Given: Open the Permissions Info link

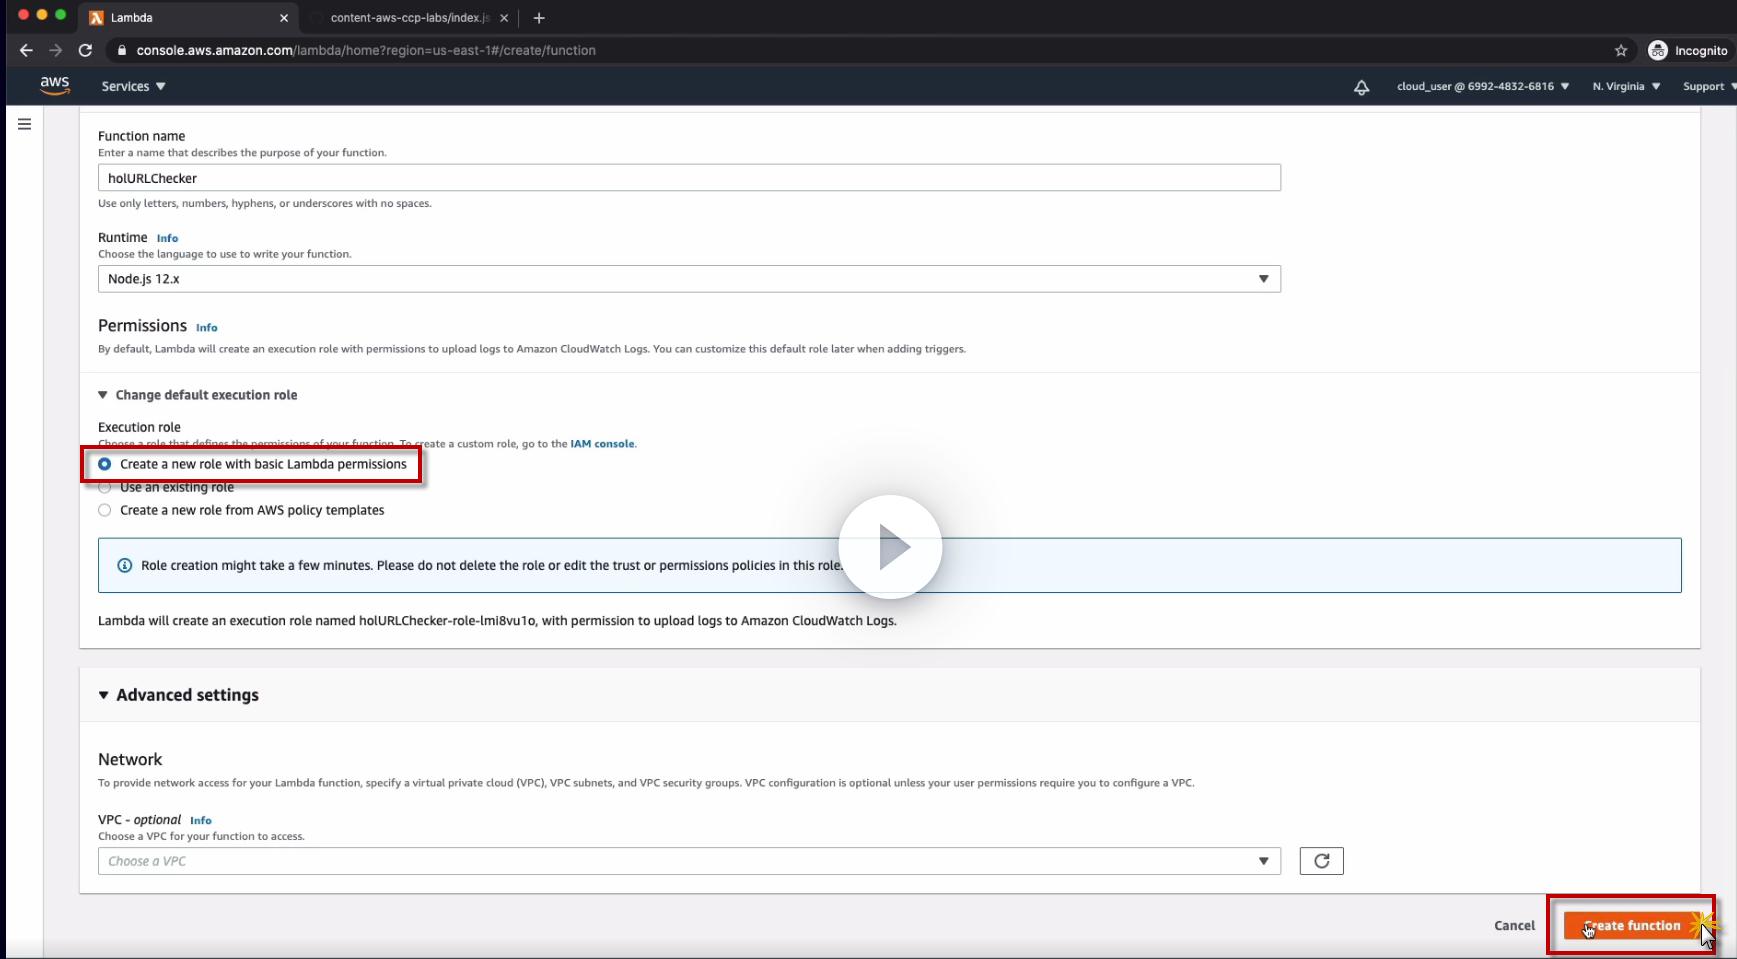Looking at the screenshot, I should (206, 327).
